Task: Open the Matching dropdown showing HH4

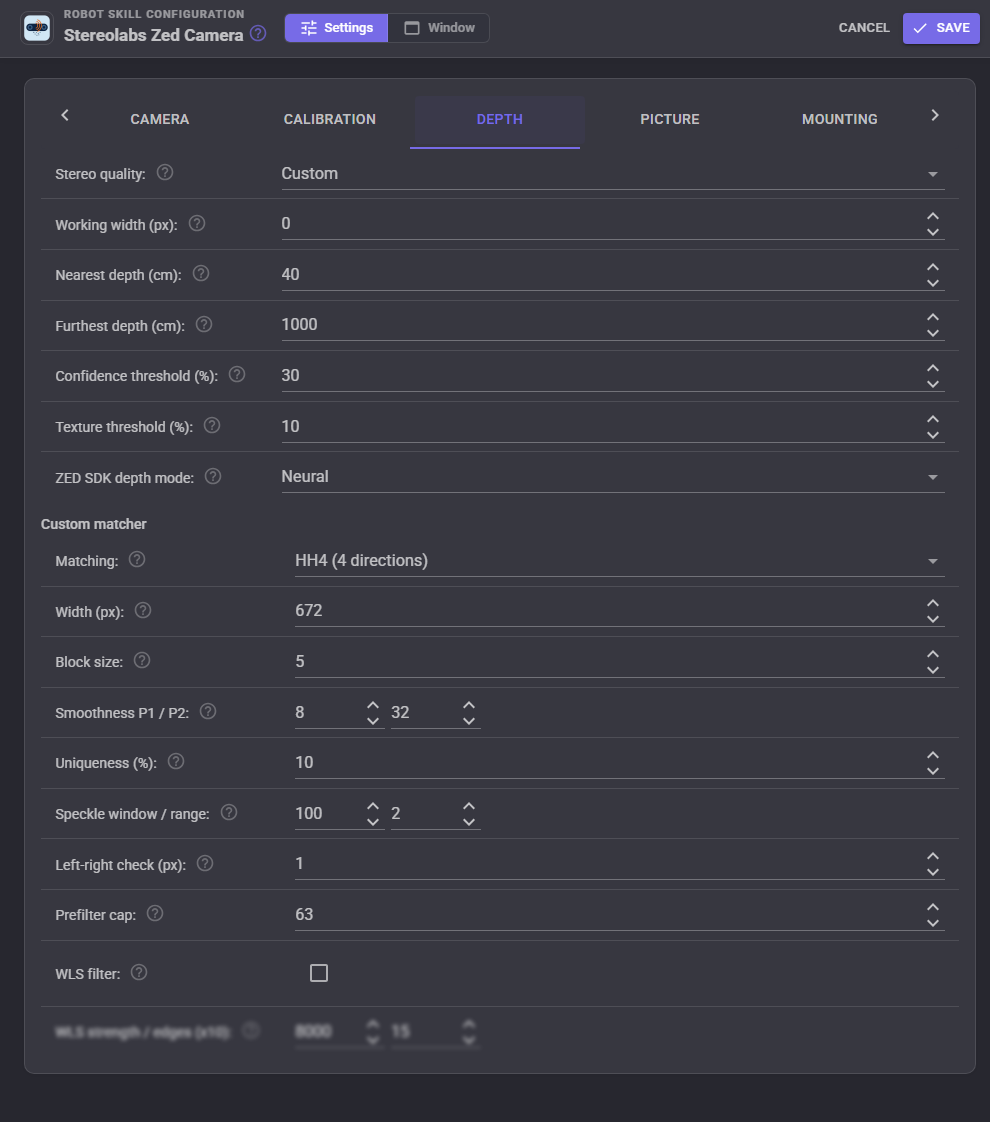Action: point(619,561)
